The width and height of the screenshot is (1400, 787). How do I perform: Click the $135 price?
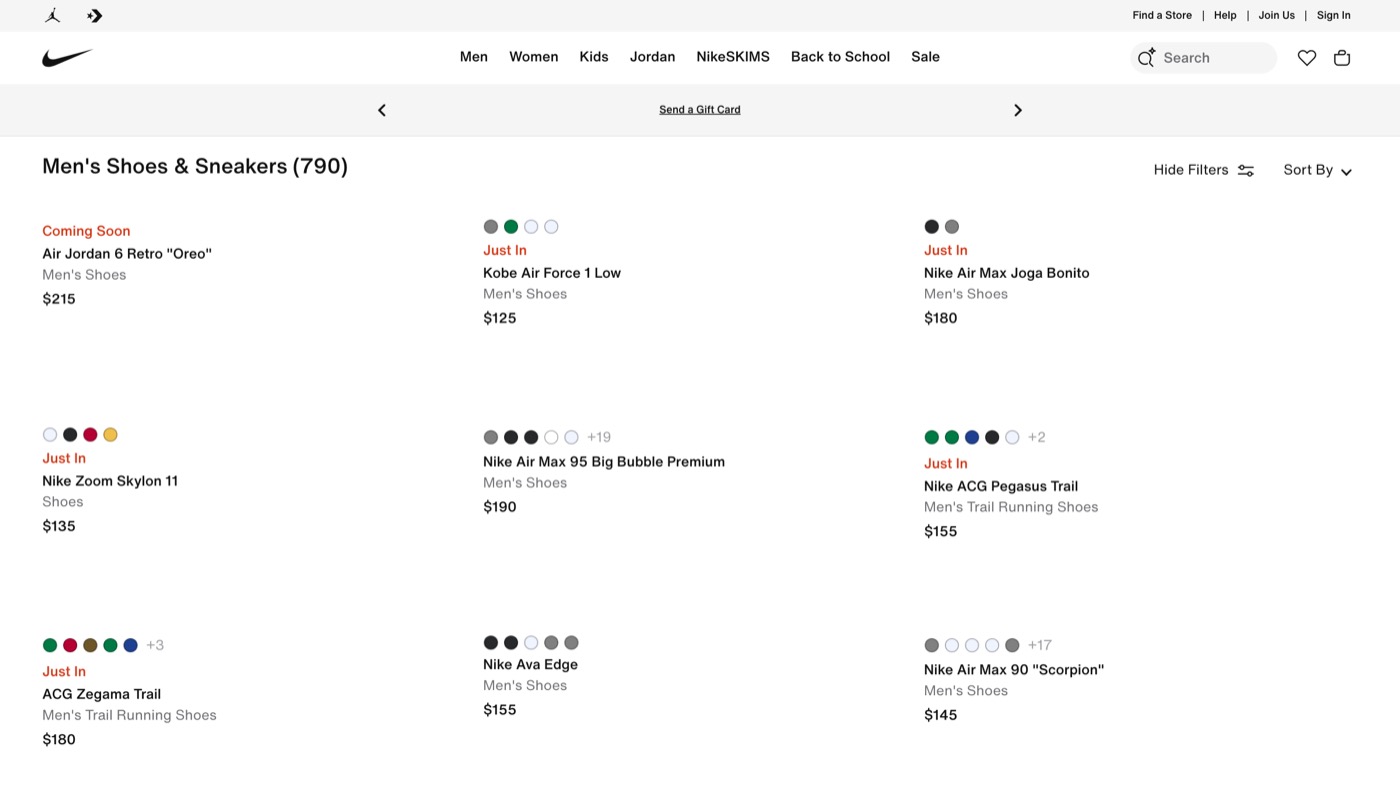coord(59,526)
